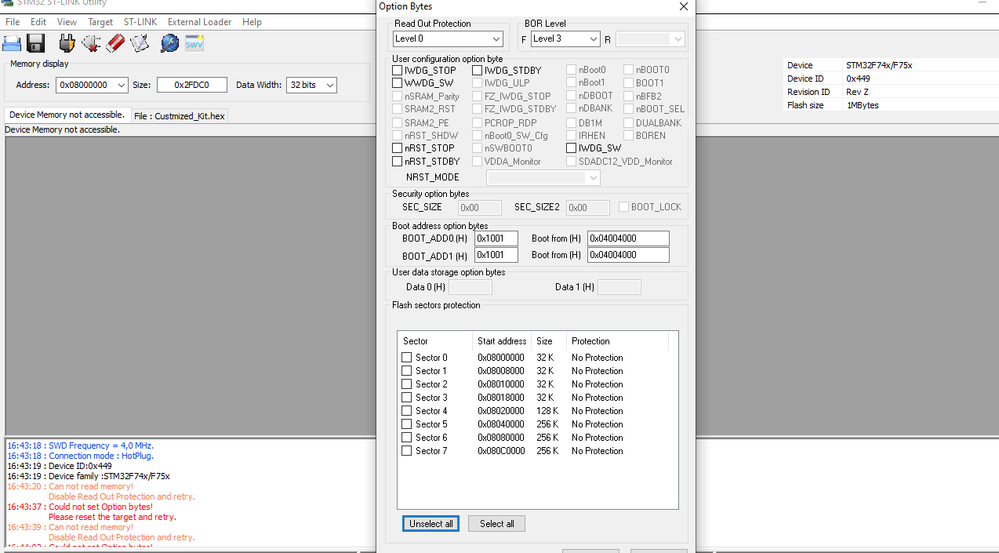Open the Edit menu
This screenshot has height=553, width=999.
[38, 22]
